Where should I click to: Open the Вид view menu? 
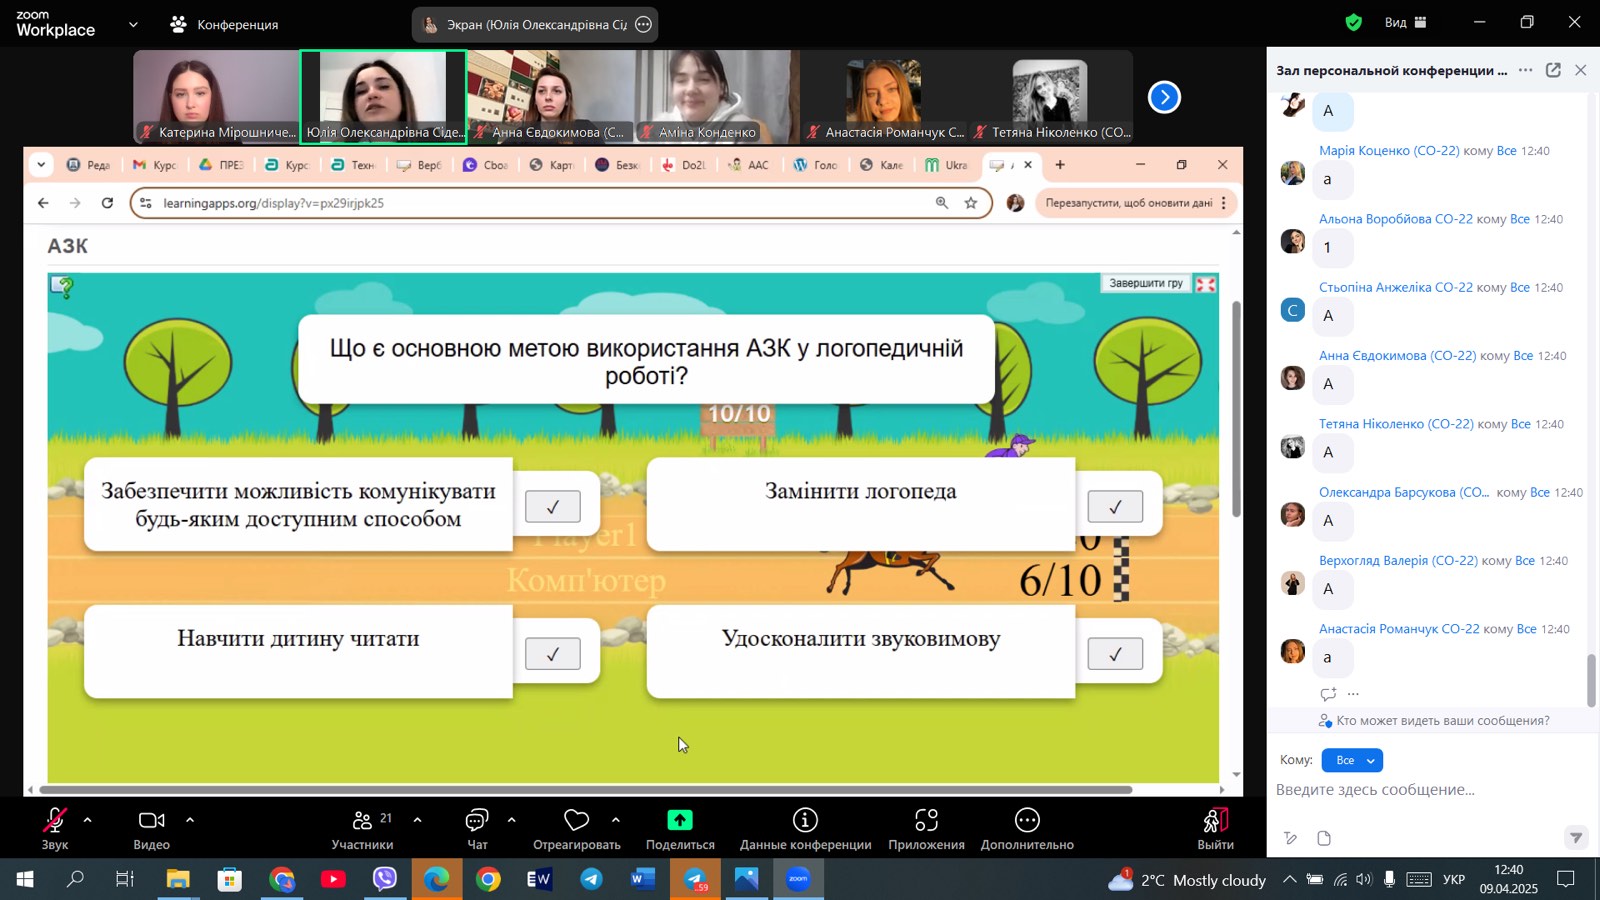[1405, 22]
